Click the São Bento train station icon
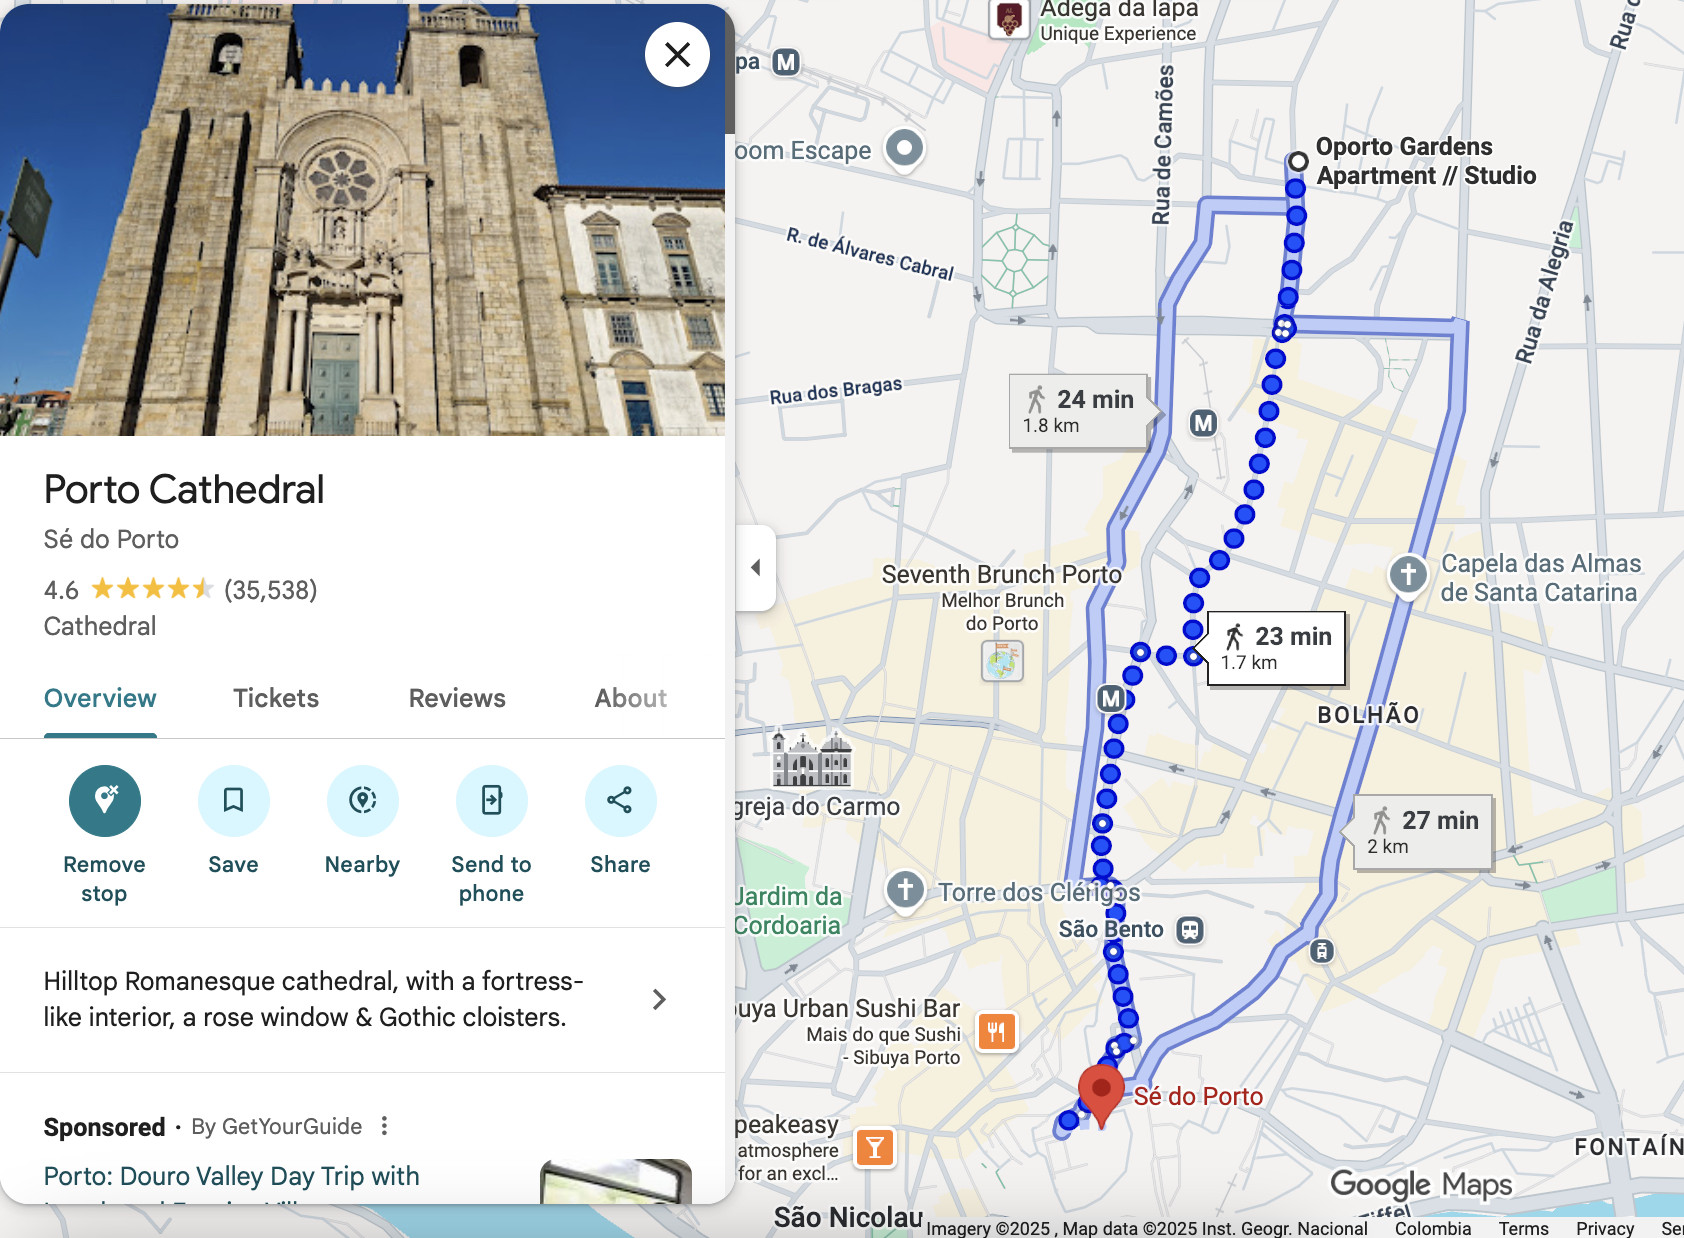This screenshot has width=1684, height=1238. [1189, 930]
